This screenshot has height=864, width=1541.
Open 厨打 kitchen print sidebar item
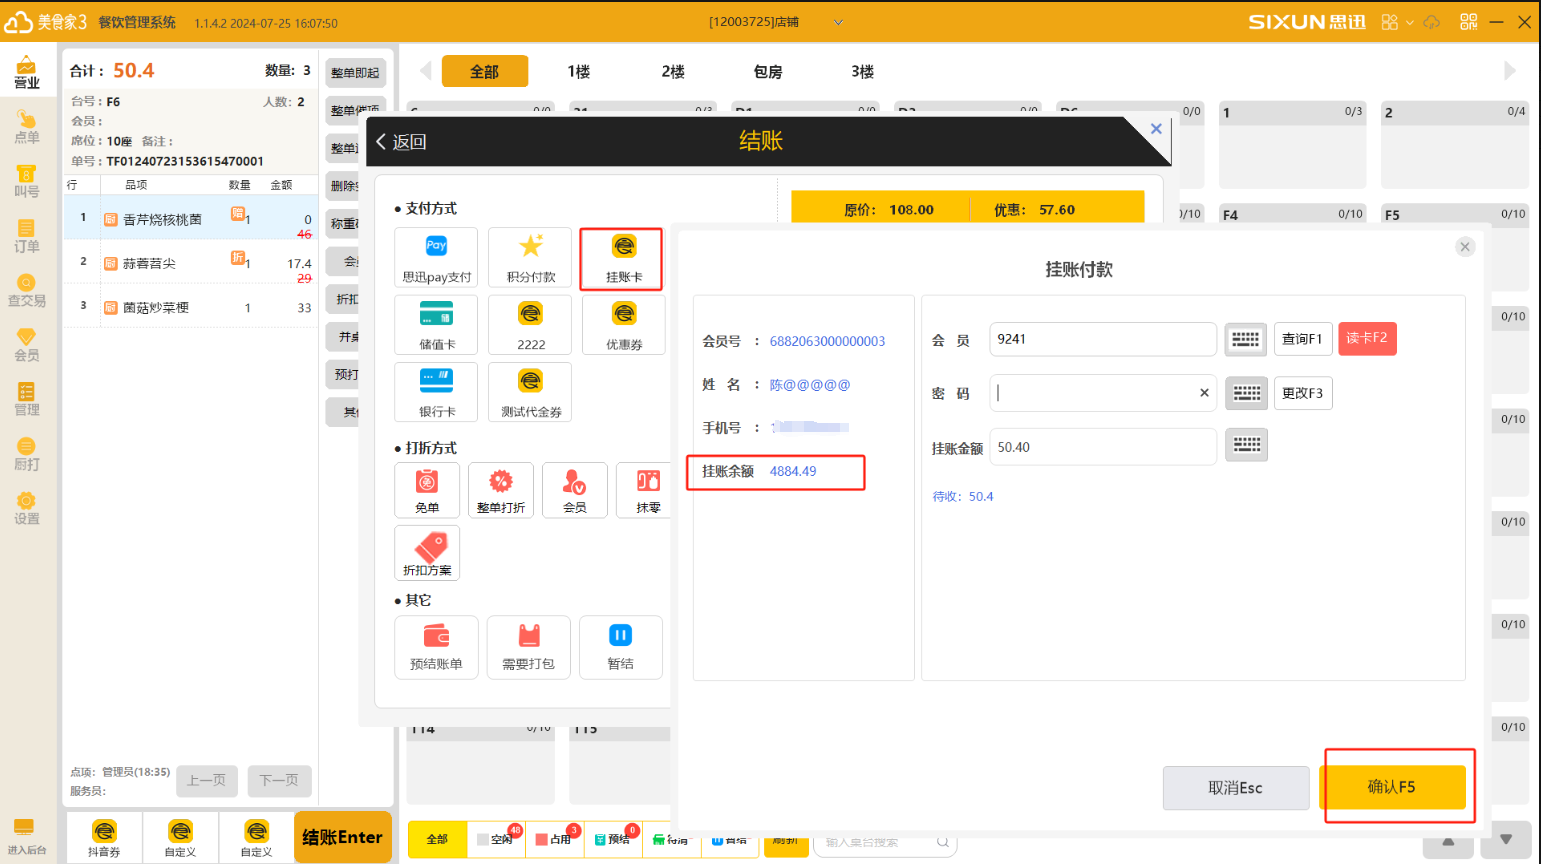[x=27, y=454]
